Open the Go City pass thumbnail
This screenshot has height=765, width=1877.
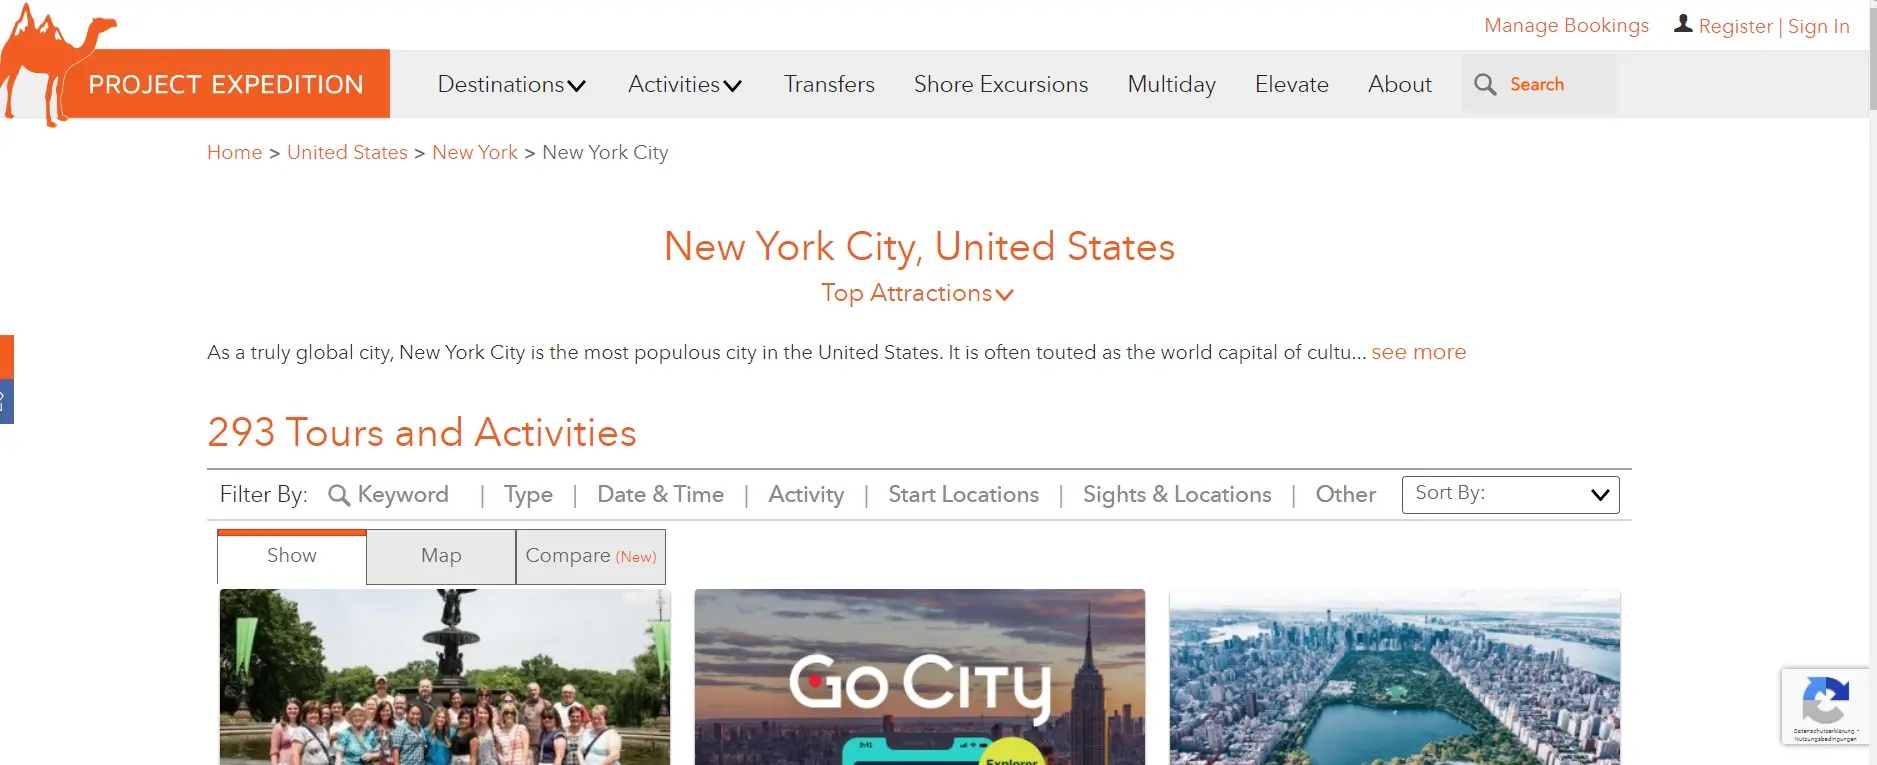pyautogui.click(x=920, y=677)
